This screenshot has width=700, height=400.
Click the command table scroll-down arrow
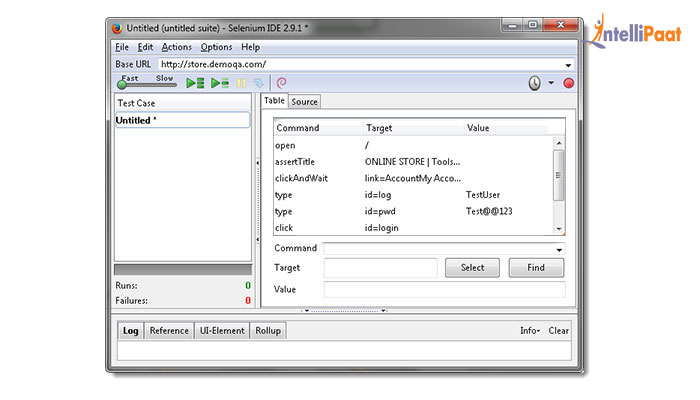pos(559,229)
